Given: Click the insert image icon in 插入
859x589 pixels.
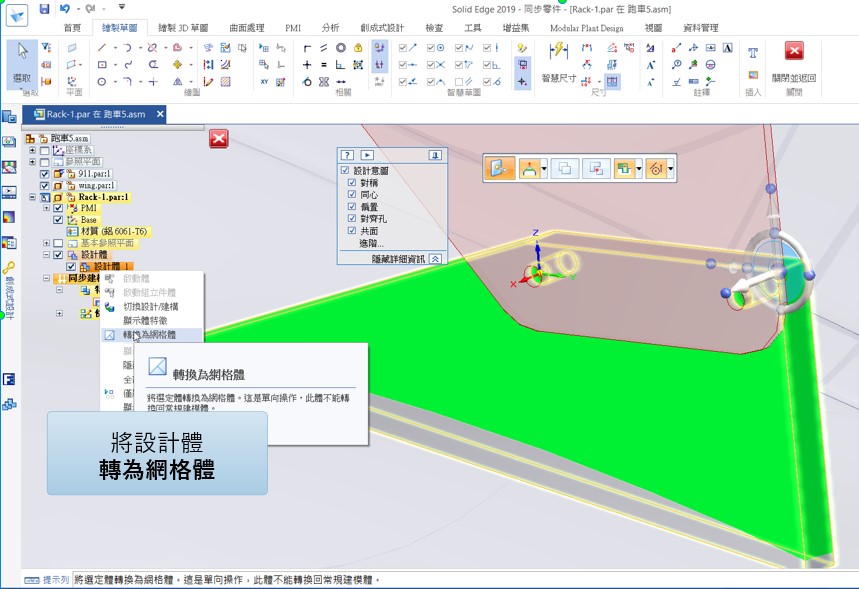Looking at the screenshot, I should click(x=753, y=75).
